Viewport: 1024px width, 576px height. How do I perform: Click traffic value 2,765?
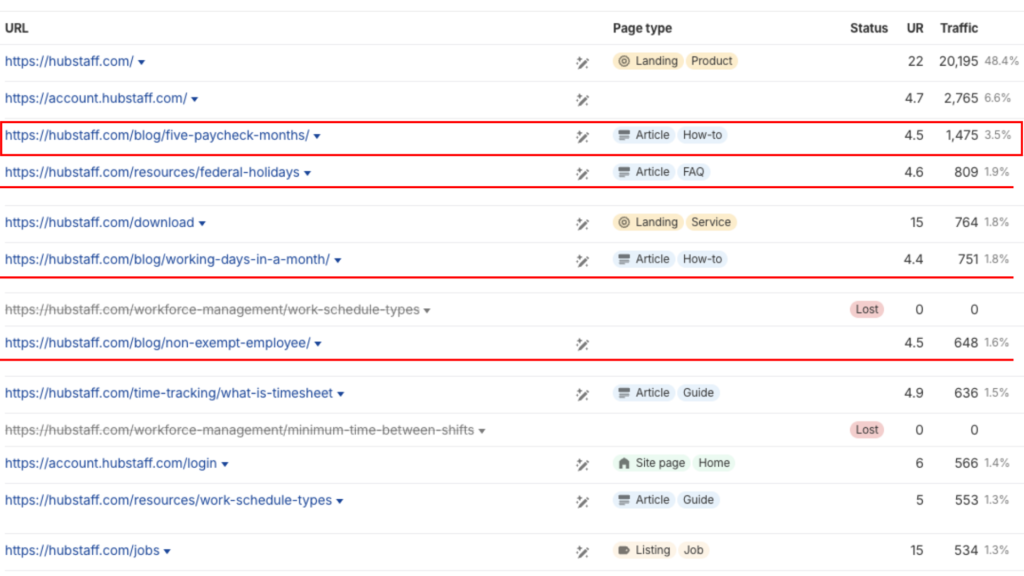click(961, 98)
